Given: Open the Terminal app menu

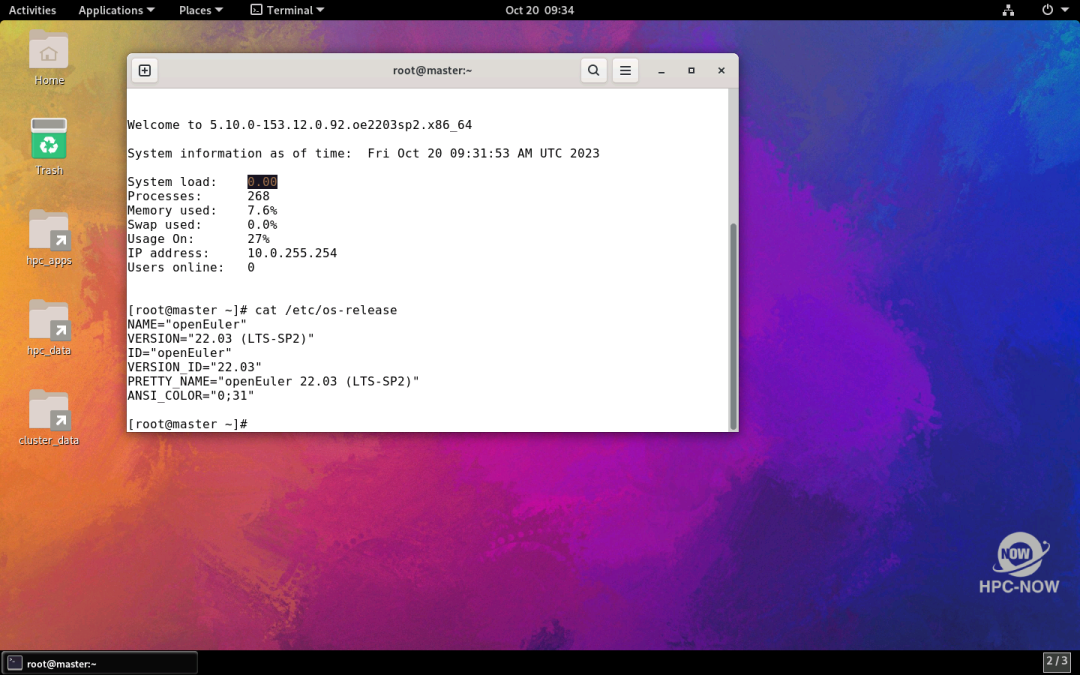Looking at the screenshot, I should coord(287,10).
